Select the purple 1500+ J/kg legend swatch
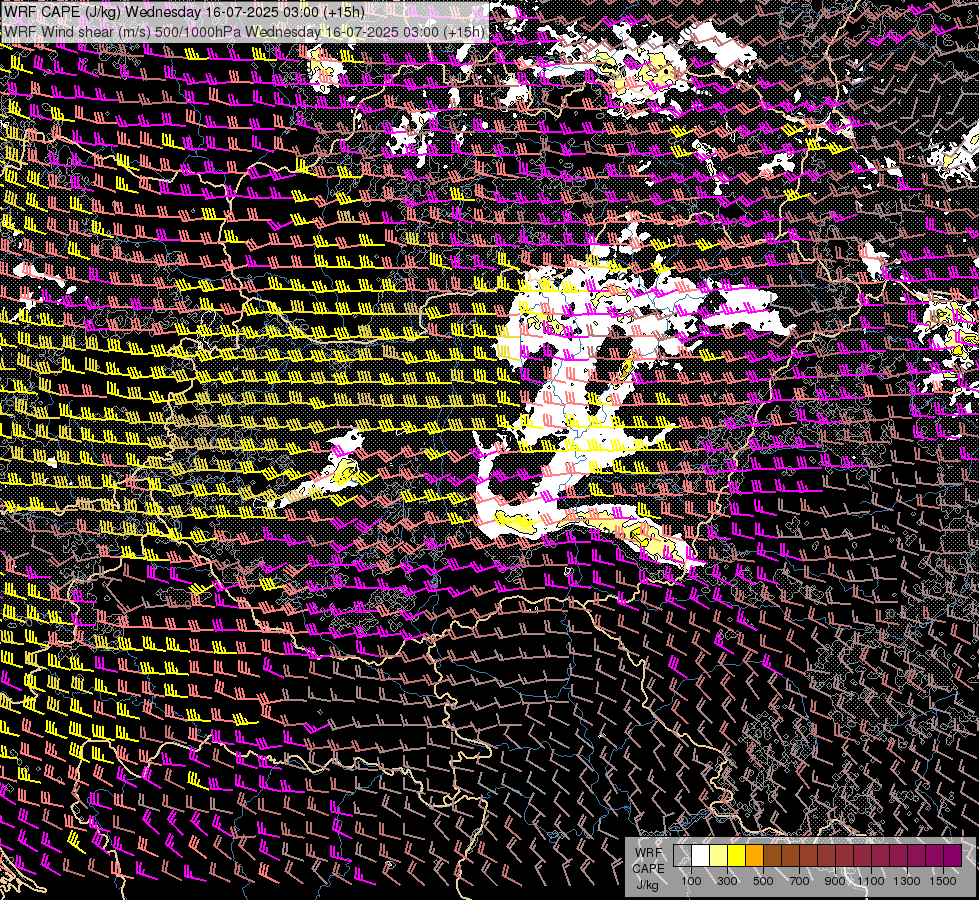The height and width of the screenshot is (900, 979). tap(953, 856)
